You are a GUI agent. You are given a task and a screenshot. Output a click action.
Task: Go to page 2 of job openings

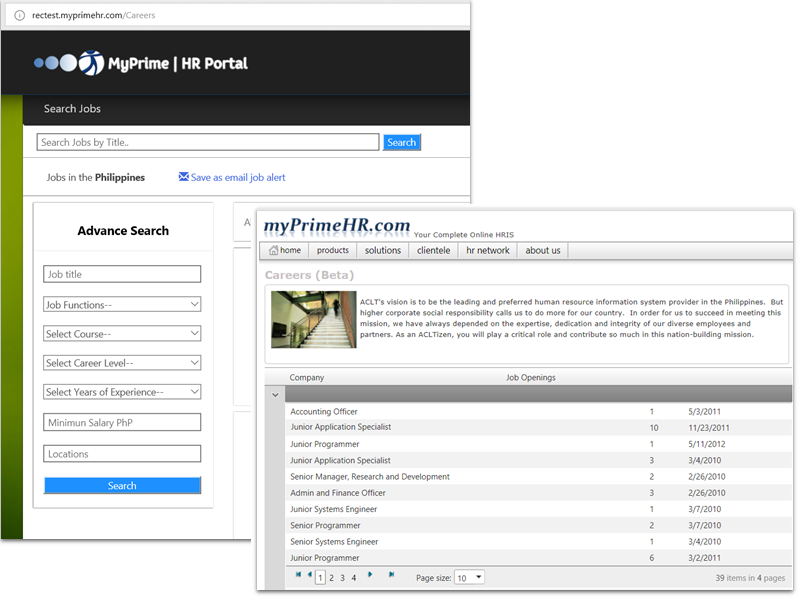point(331,578)
